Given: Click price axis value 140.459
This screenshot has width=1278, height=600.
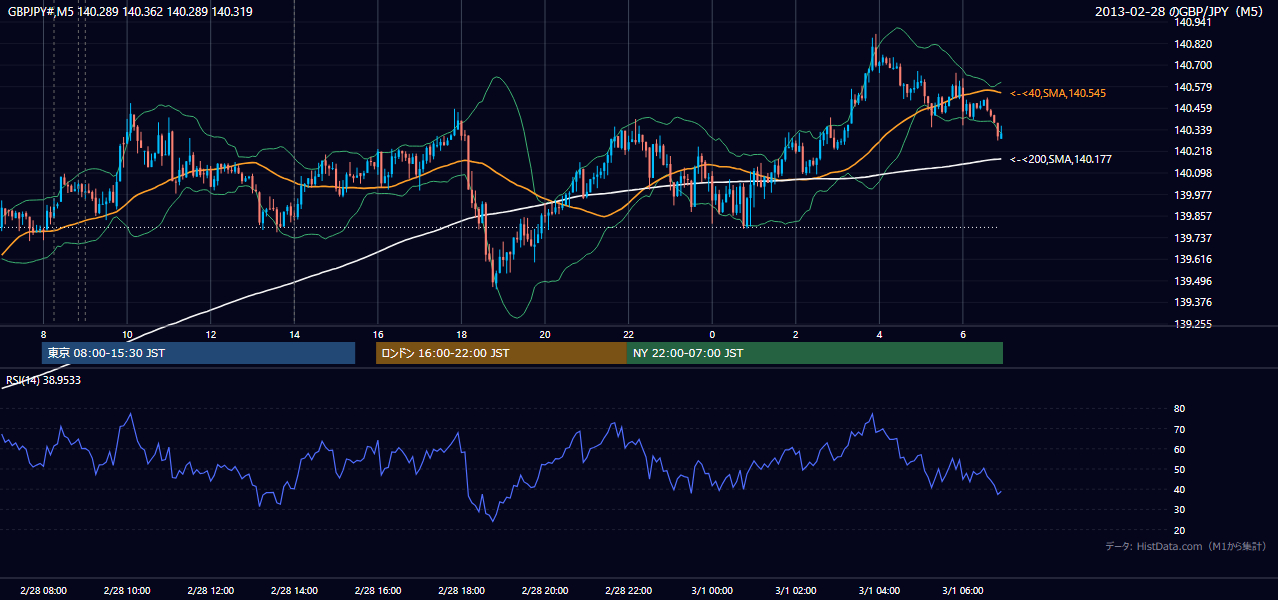Looking at the screenshot, I should coord(1193,108).
